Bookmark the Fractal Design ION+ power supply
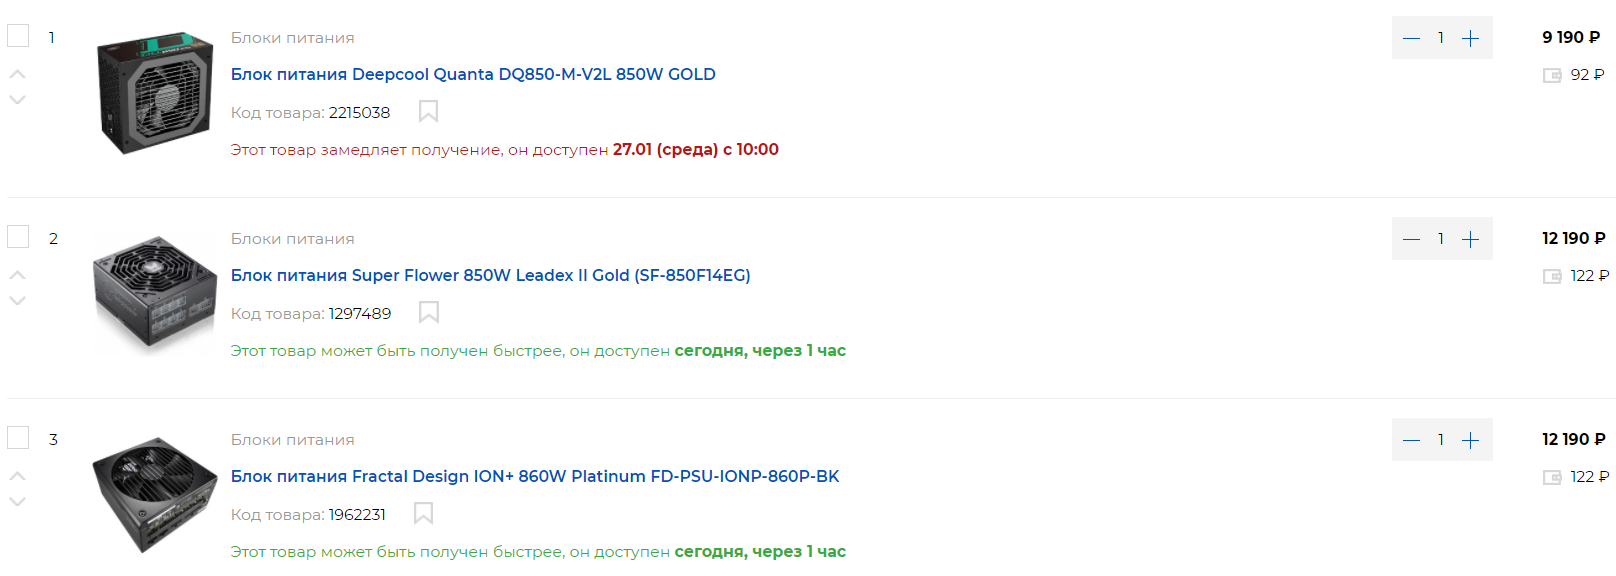1616x576 pixels. coord(424,513)
